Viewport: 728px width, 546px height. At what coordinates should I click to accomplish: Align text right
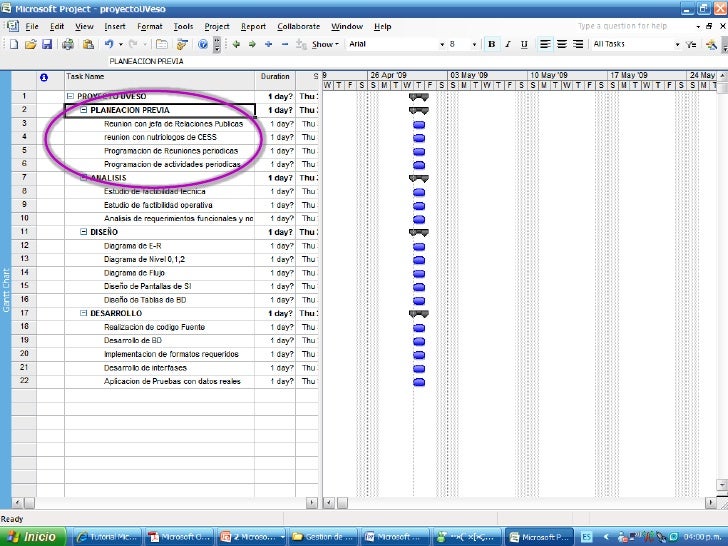[x=578, y=45]
